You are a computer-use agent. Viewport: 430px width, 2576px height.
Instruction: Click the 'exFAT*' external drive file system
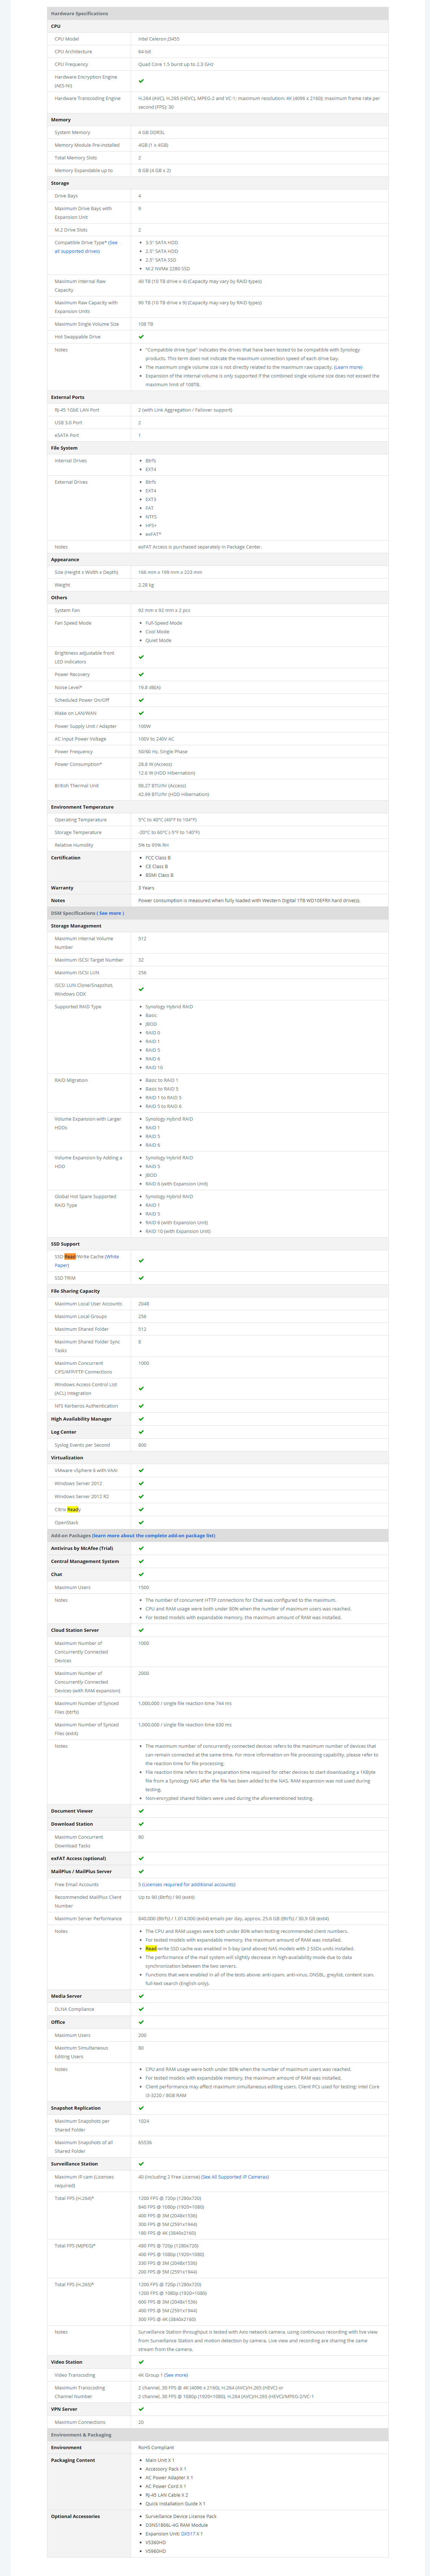pyautogui.click(x=153, y=534)
